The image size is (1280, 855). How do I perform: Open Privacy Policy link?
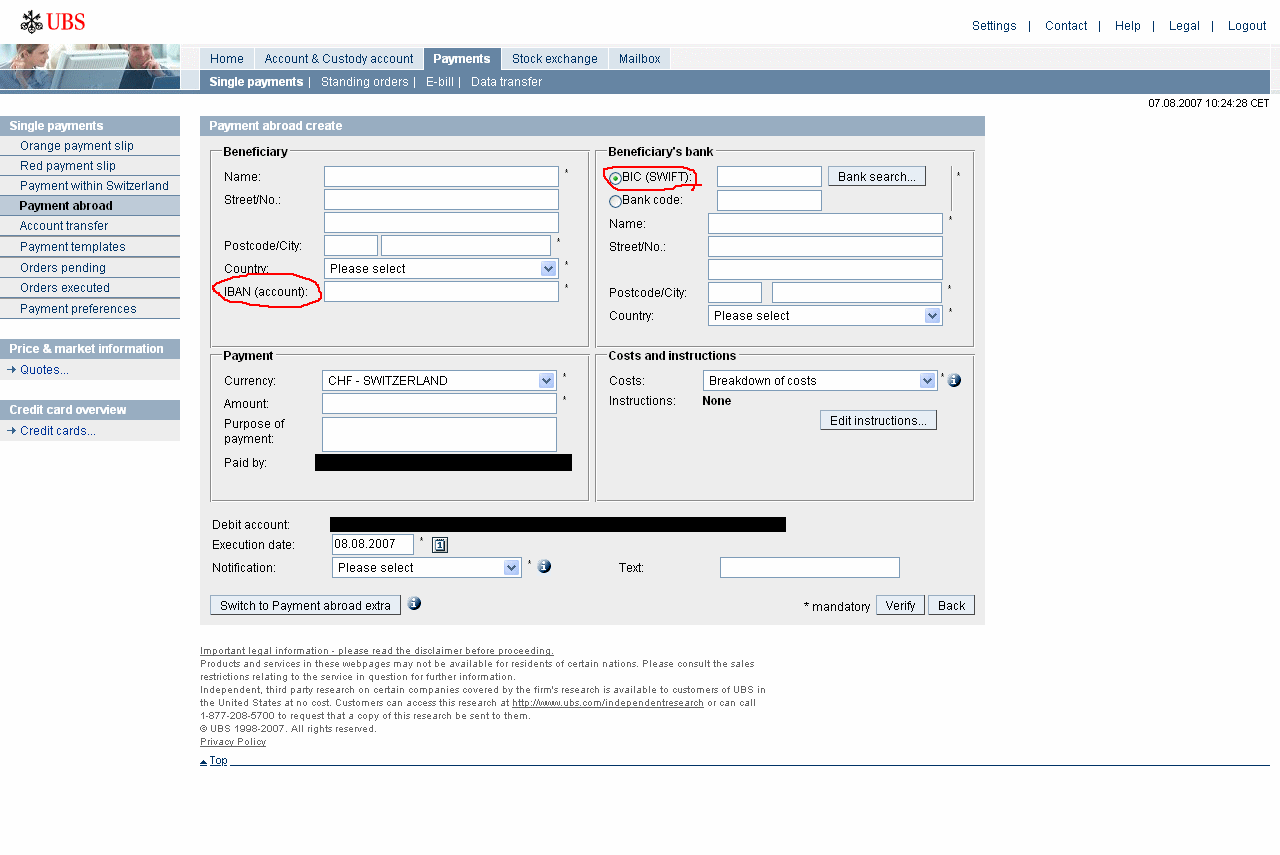pyautogui.click(x=233, y=742)
